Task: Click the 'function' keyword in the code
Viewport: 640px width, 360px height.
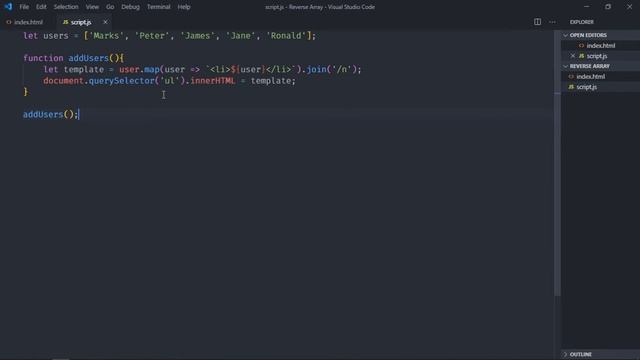Action: point(43,58)
